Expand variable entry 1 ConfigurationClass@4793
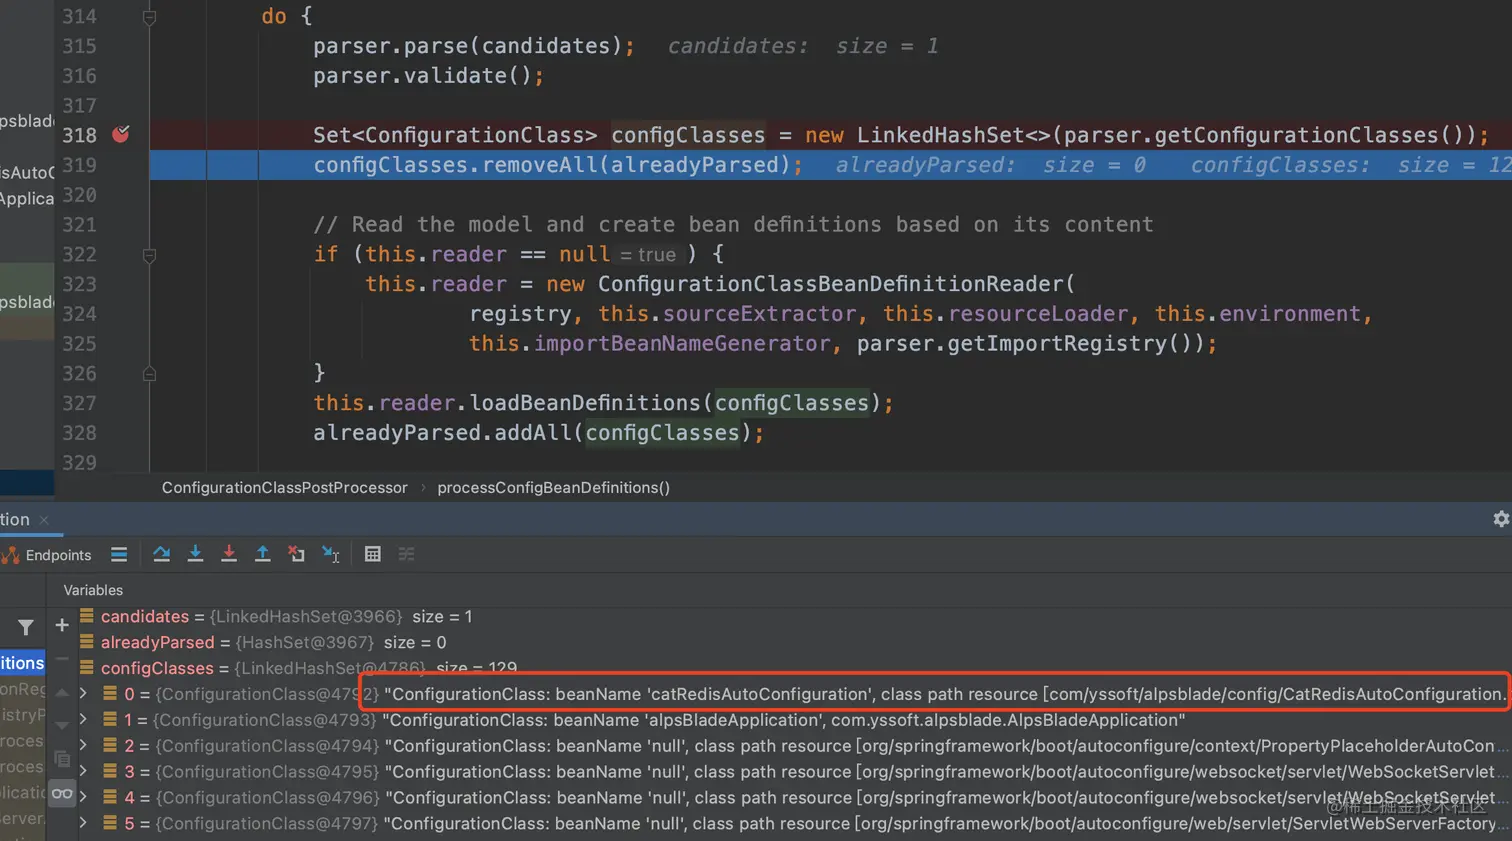Image resolution: width=1512 pixels, height=841 pixels. click(83, 720)
